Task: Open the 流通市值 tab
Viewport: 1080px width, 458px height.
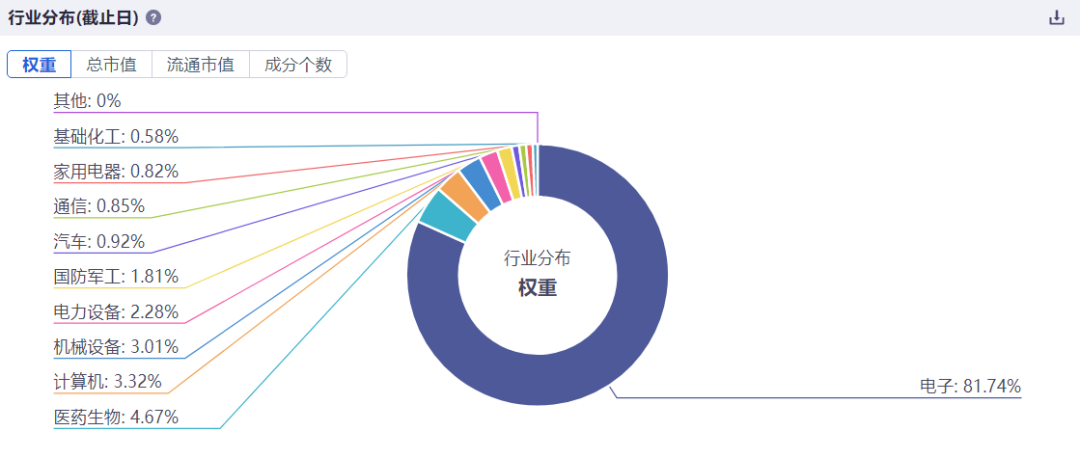Action: [x=200, y=65]
